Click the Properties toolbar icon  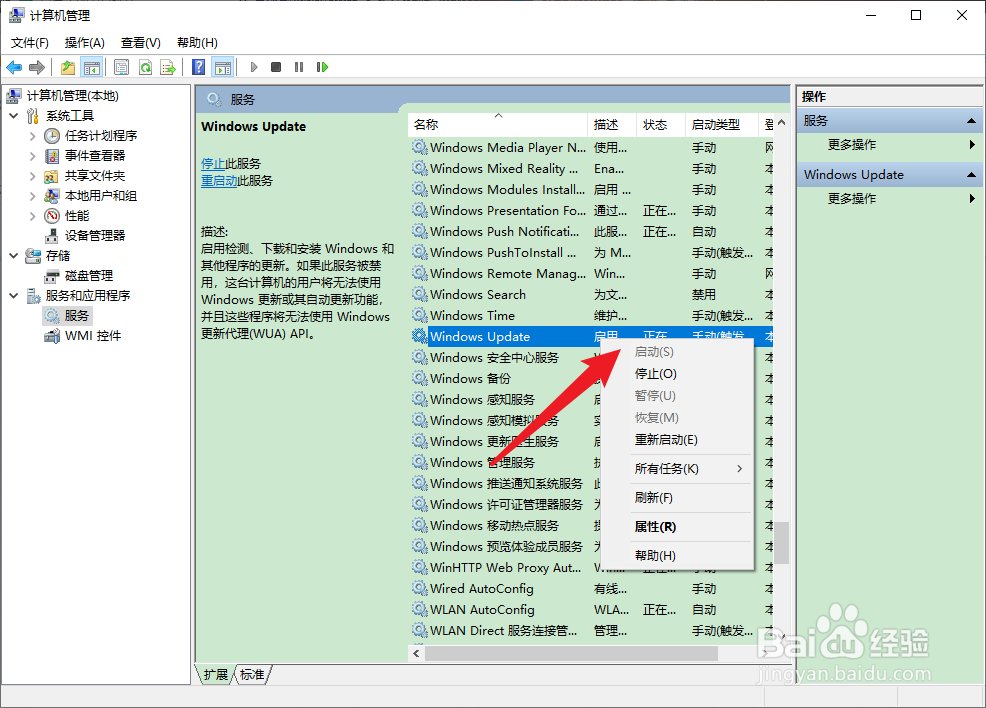(x=121, y=67)
